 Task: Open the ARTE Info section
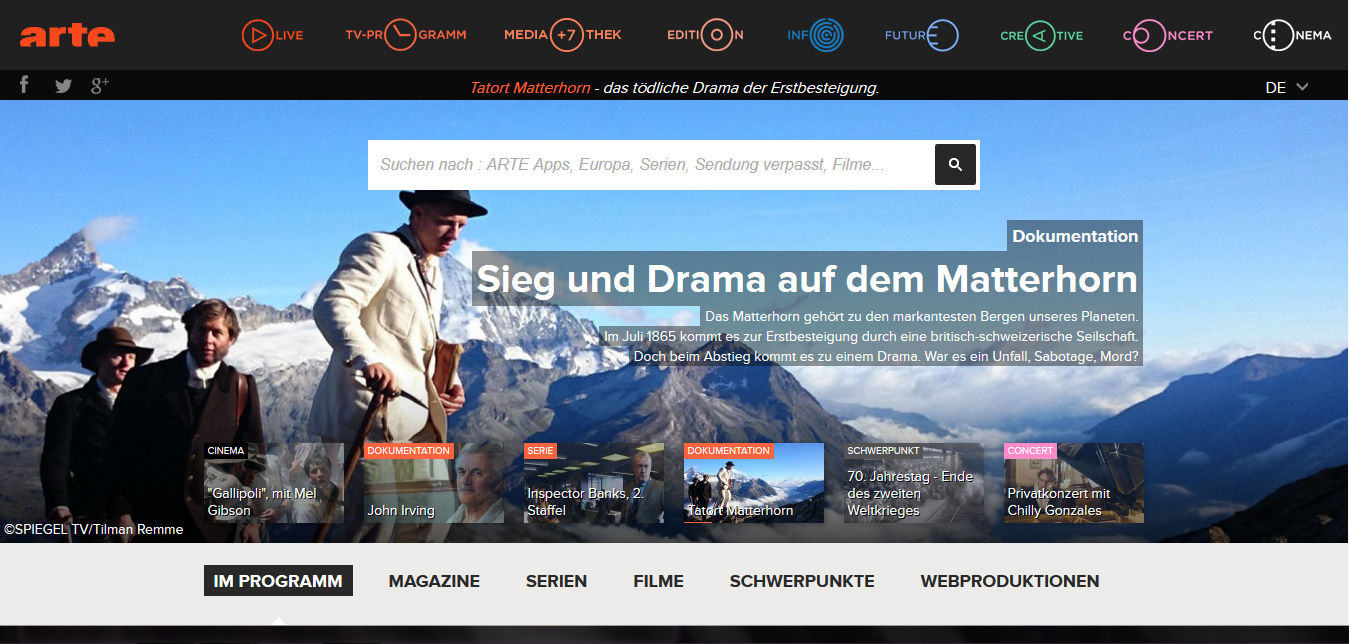pyautogui.click(x=815, y=35)
